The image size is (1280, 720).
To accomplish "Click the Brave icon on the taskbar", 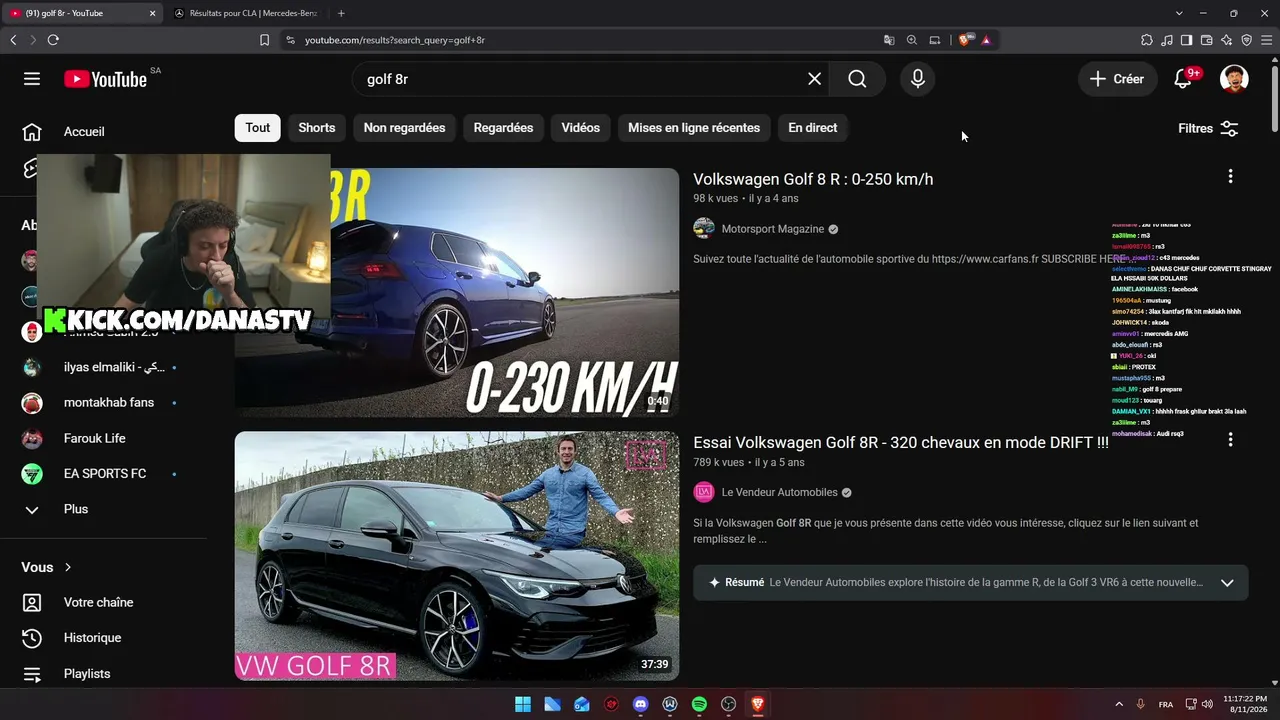I will point(757,704).
